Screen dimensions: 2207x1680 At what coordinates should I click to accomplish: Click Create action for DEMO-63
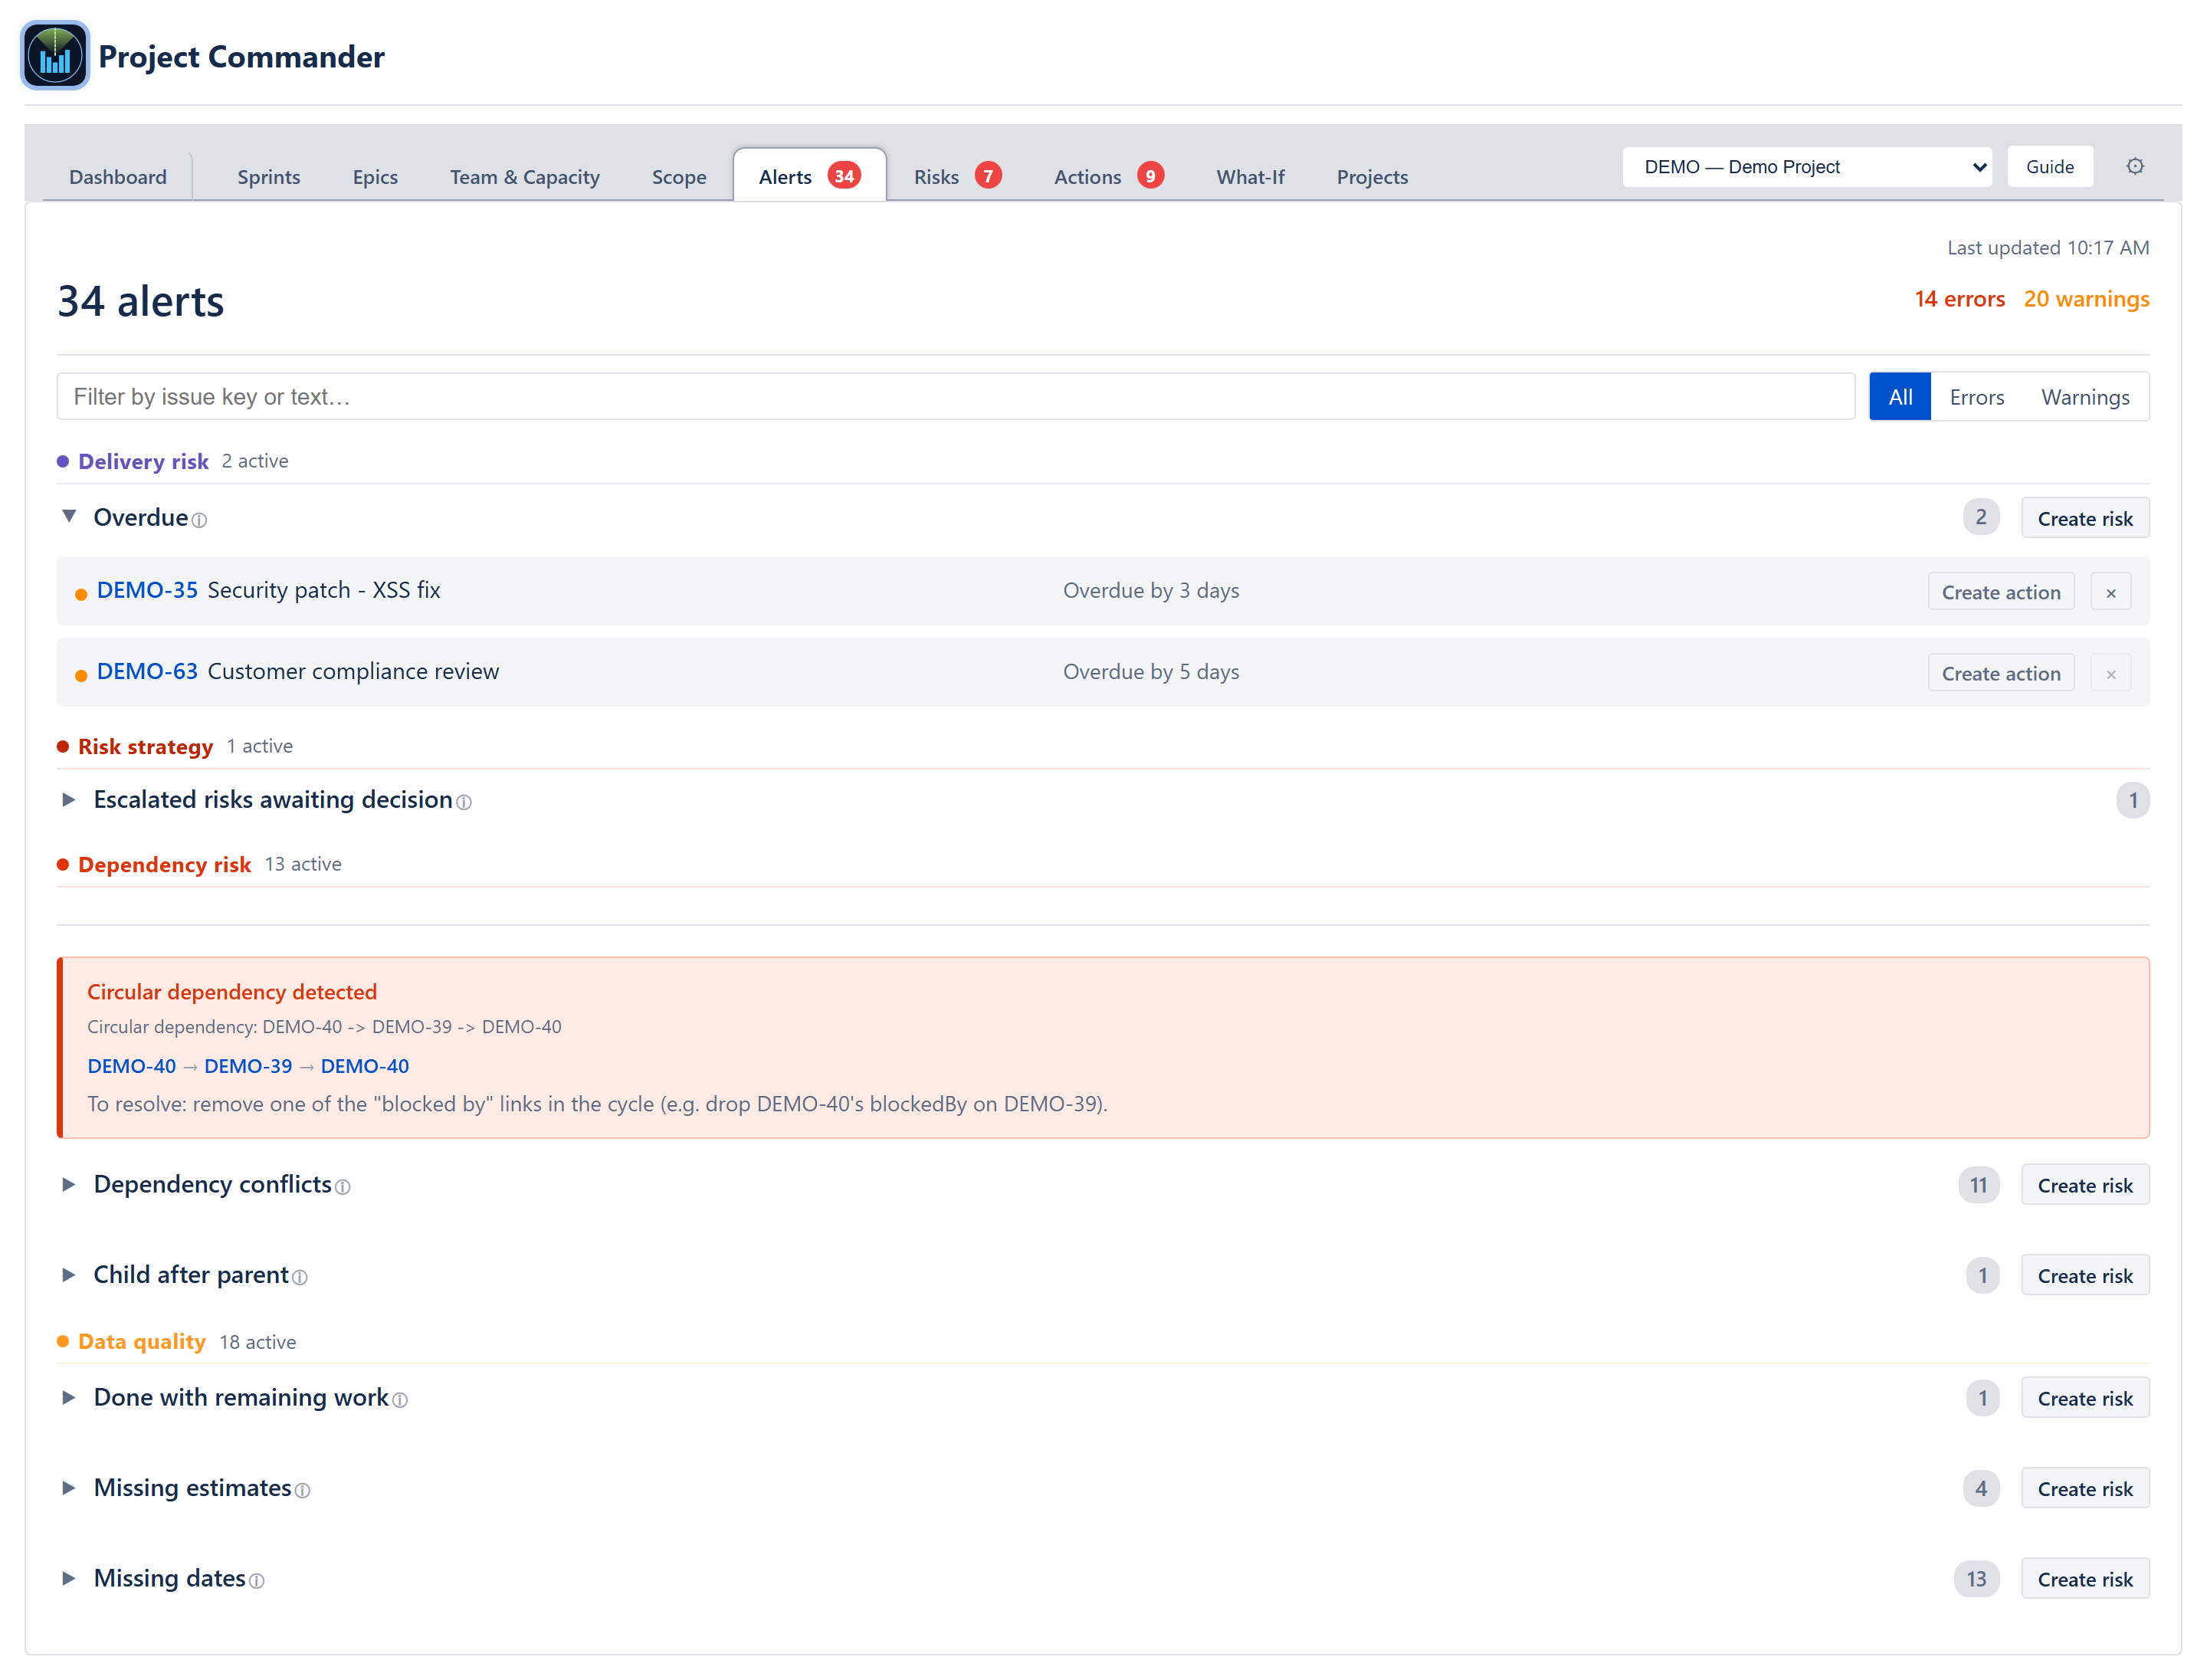click(2001, 674)
